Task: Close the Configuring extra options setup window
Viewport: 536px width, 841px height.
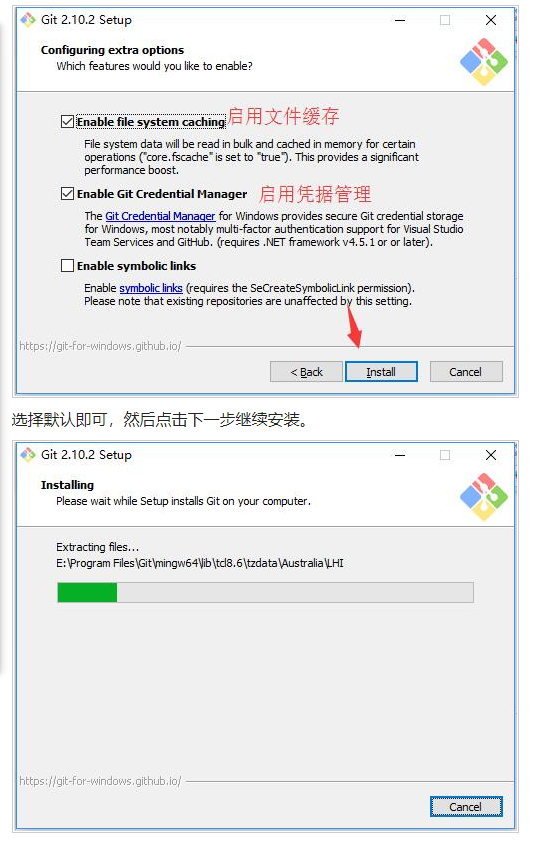Action: [490, 20]
